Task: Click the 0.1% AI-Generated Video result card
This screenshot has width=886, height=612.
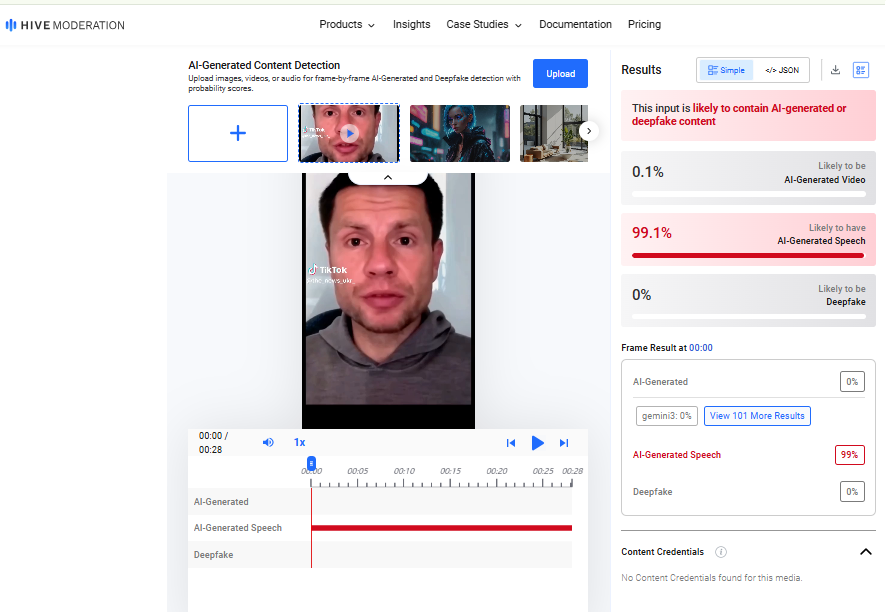Action: pos(748,177)
